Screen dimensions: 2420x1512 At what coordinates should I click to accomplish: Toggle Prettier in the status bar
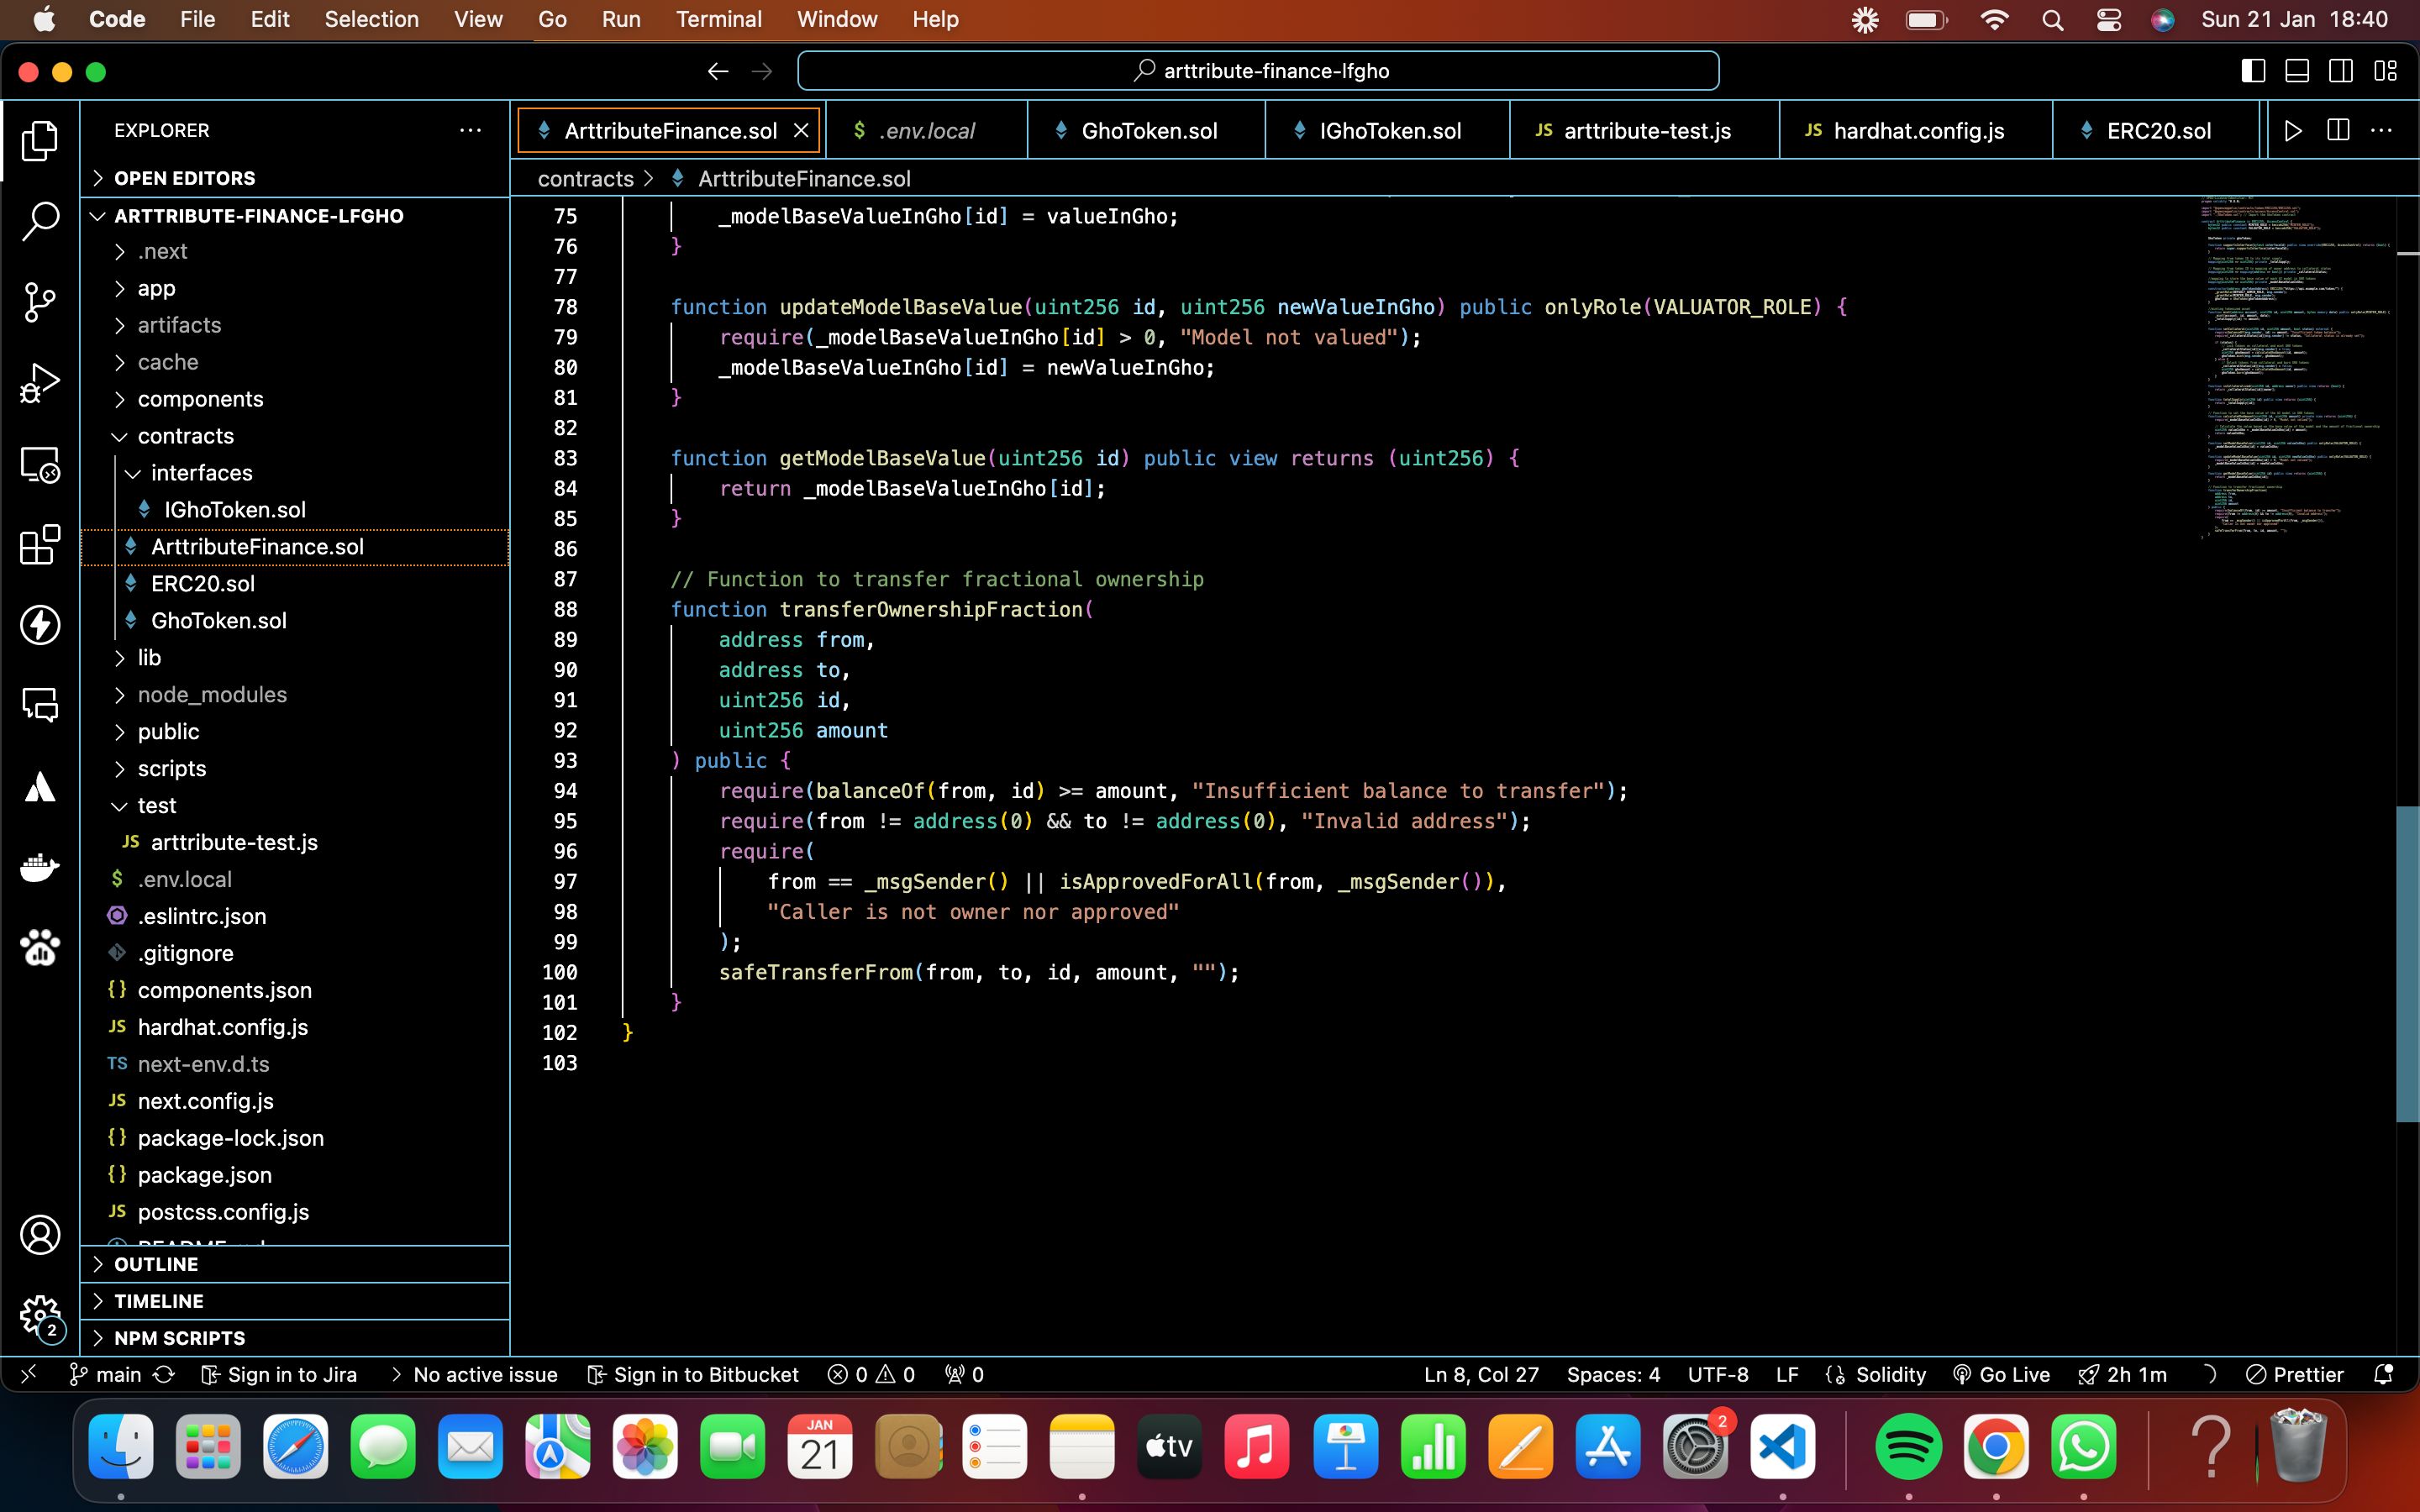[2294, 1375]
